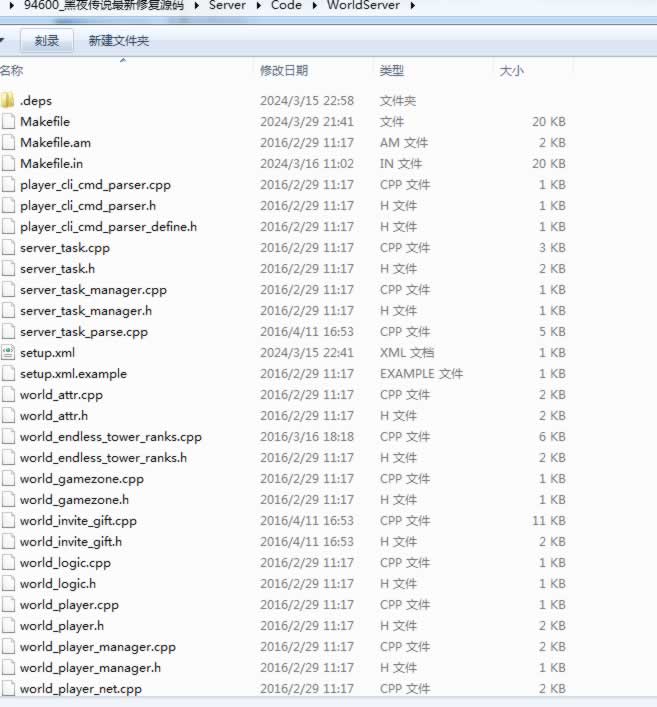This screenshot has width=657, height=707.
Task: Select icon of server_task_parse.cpp
Action: [x=8, y=331]
